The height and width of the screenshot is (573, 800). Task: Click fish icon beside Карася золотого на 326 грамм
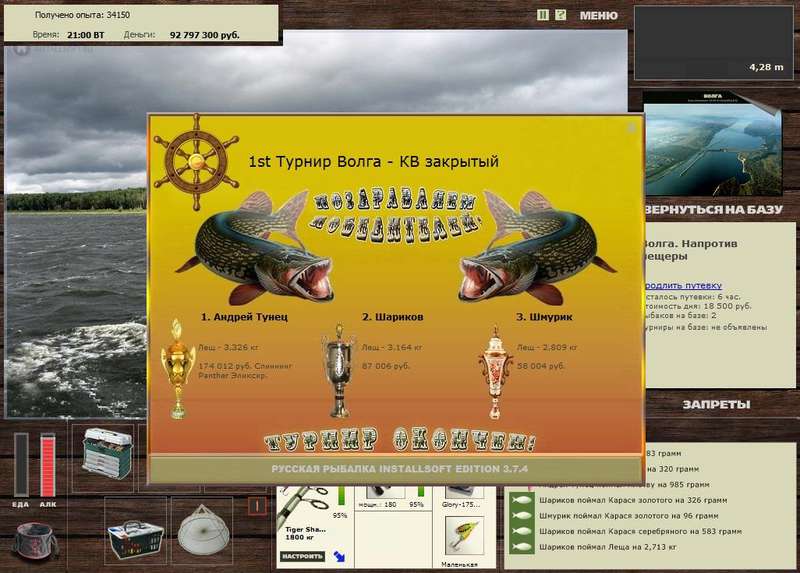(521, 501)
